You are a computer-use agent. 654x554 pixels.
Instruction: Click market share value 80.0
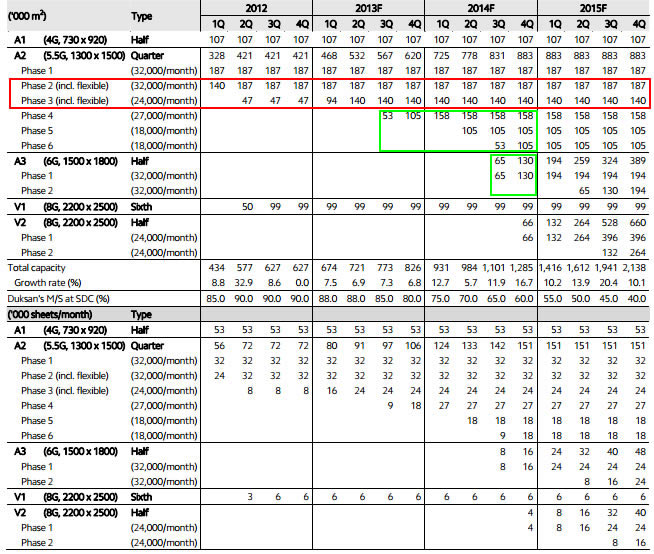coord(412,299)
